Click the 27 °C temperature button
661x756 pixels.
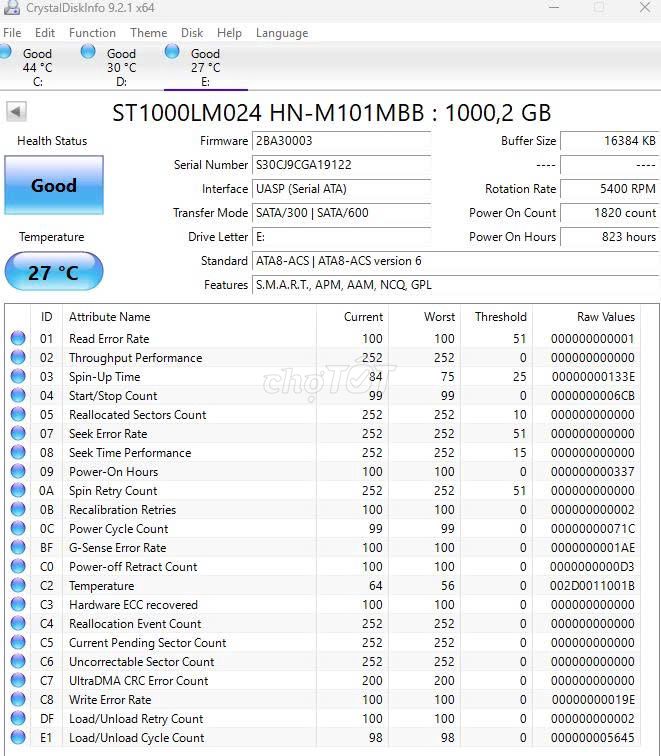(54, 272)
